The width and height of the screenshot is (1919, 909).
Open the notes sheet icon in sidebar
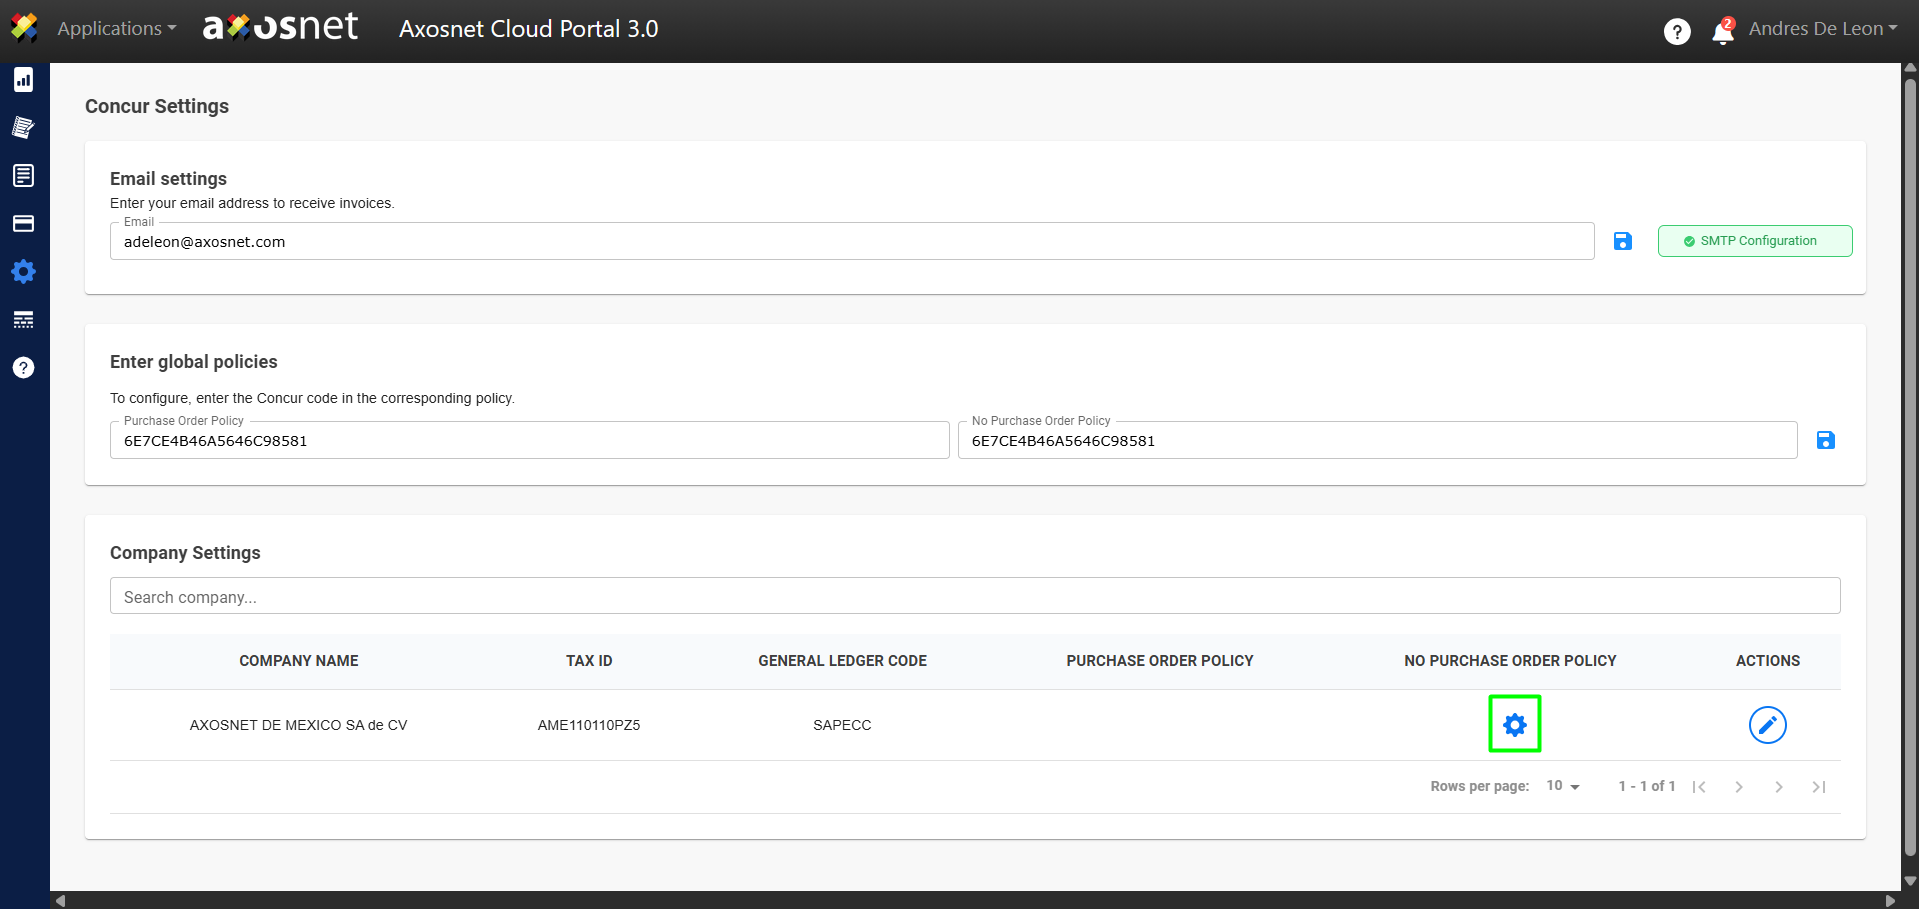coord(24,127)
